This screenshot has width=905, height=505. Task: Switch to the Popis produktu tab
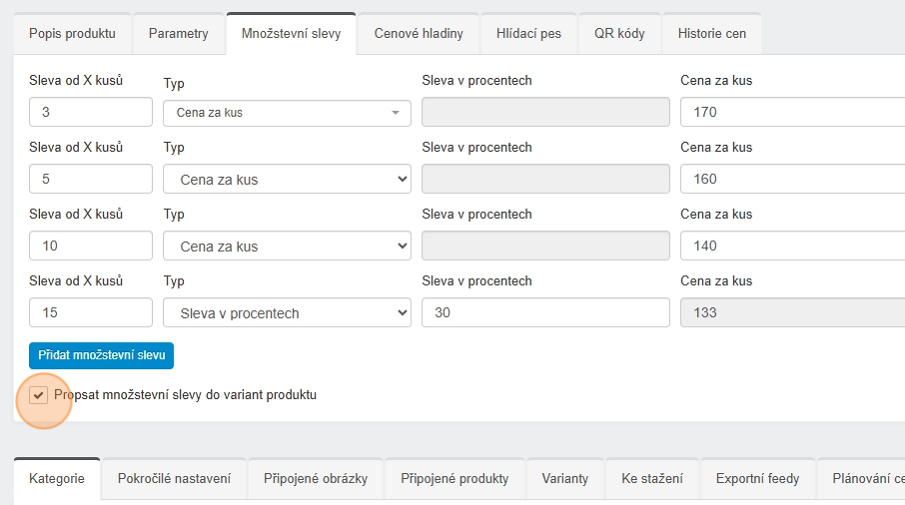pyautogui.click(x=72, y=34)
